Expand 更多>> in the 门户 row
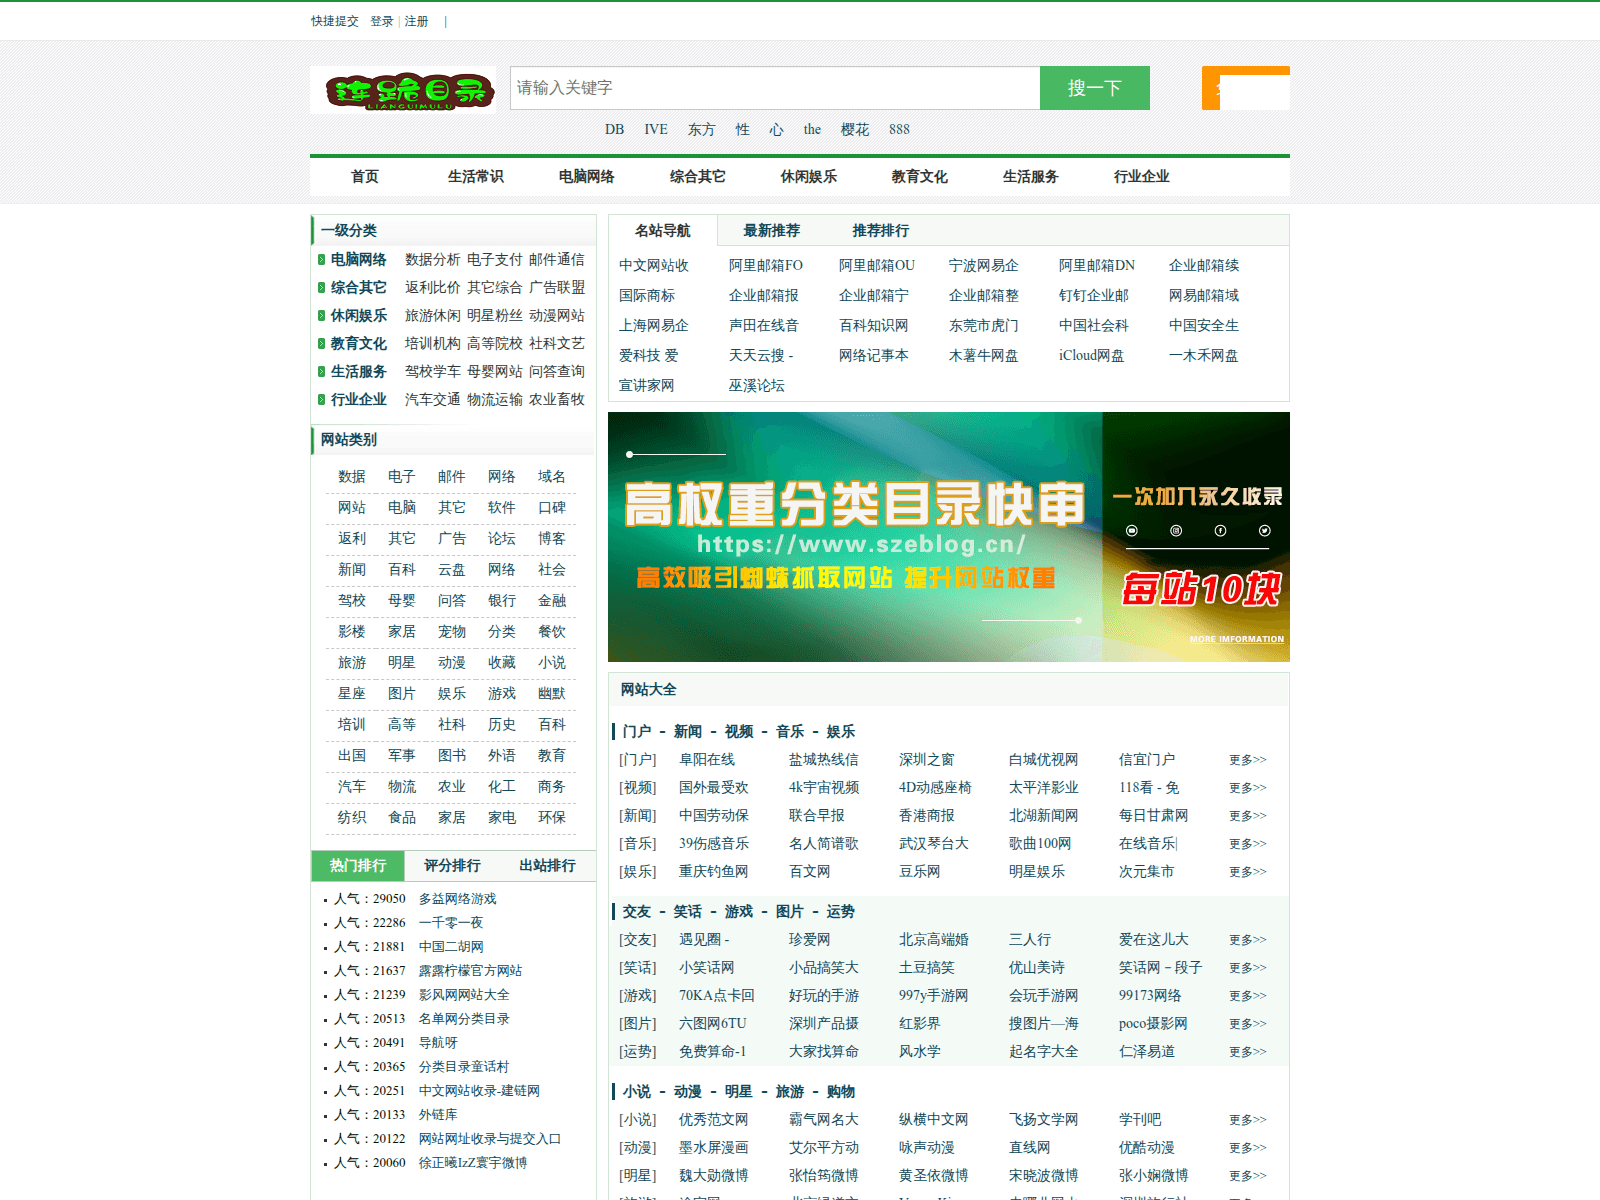The width and height of the screenshot is (1600, 1200). point(1247,760)
